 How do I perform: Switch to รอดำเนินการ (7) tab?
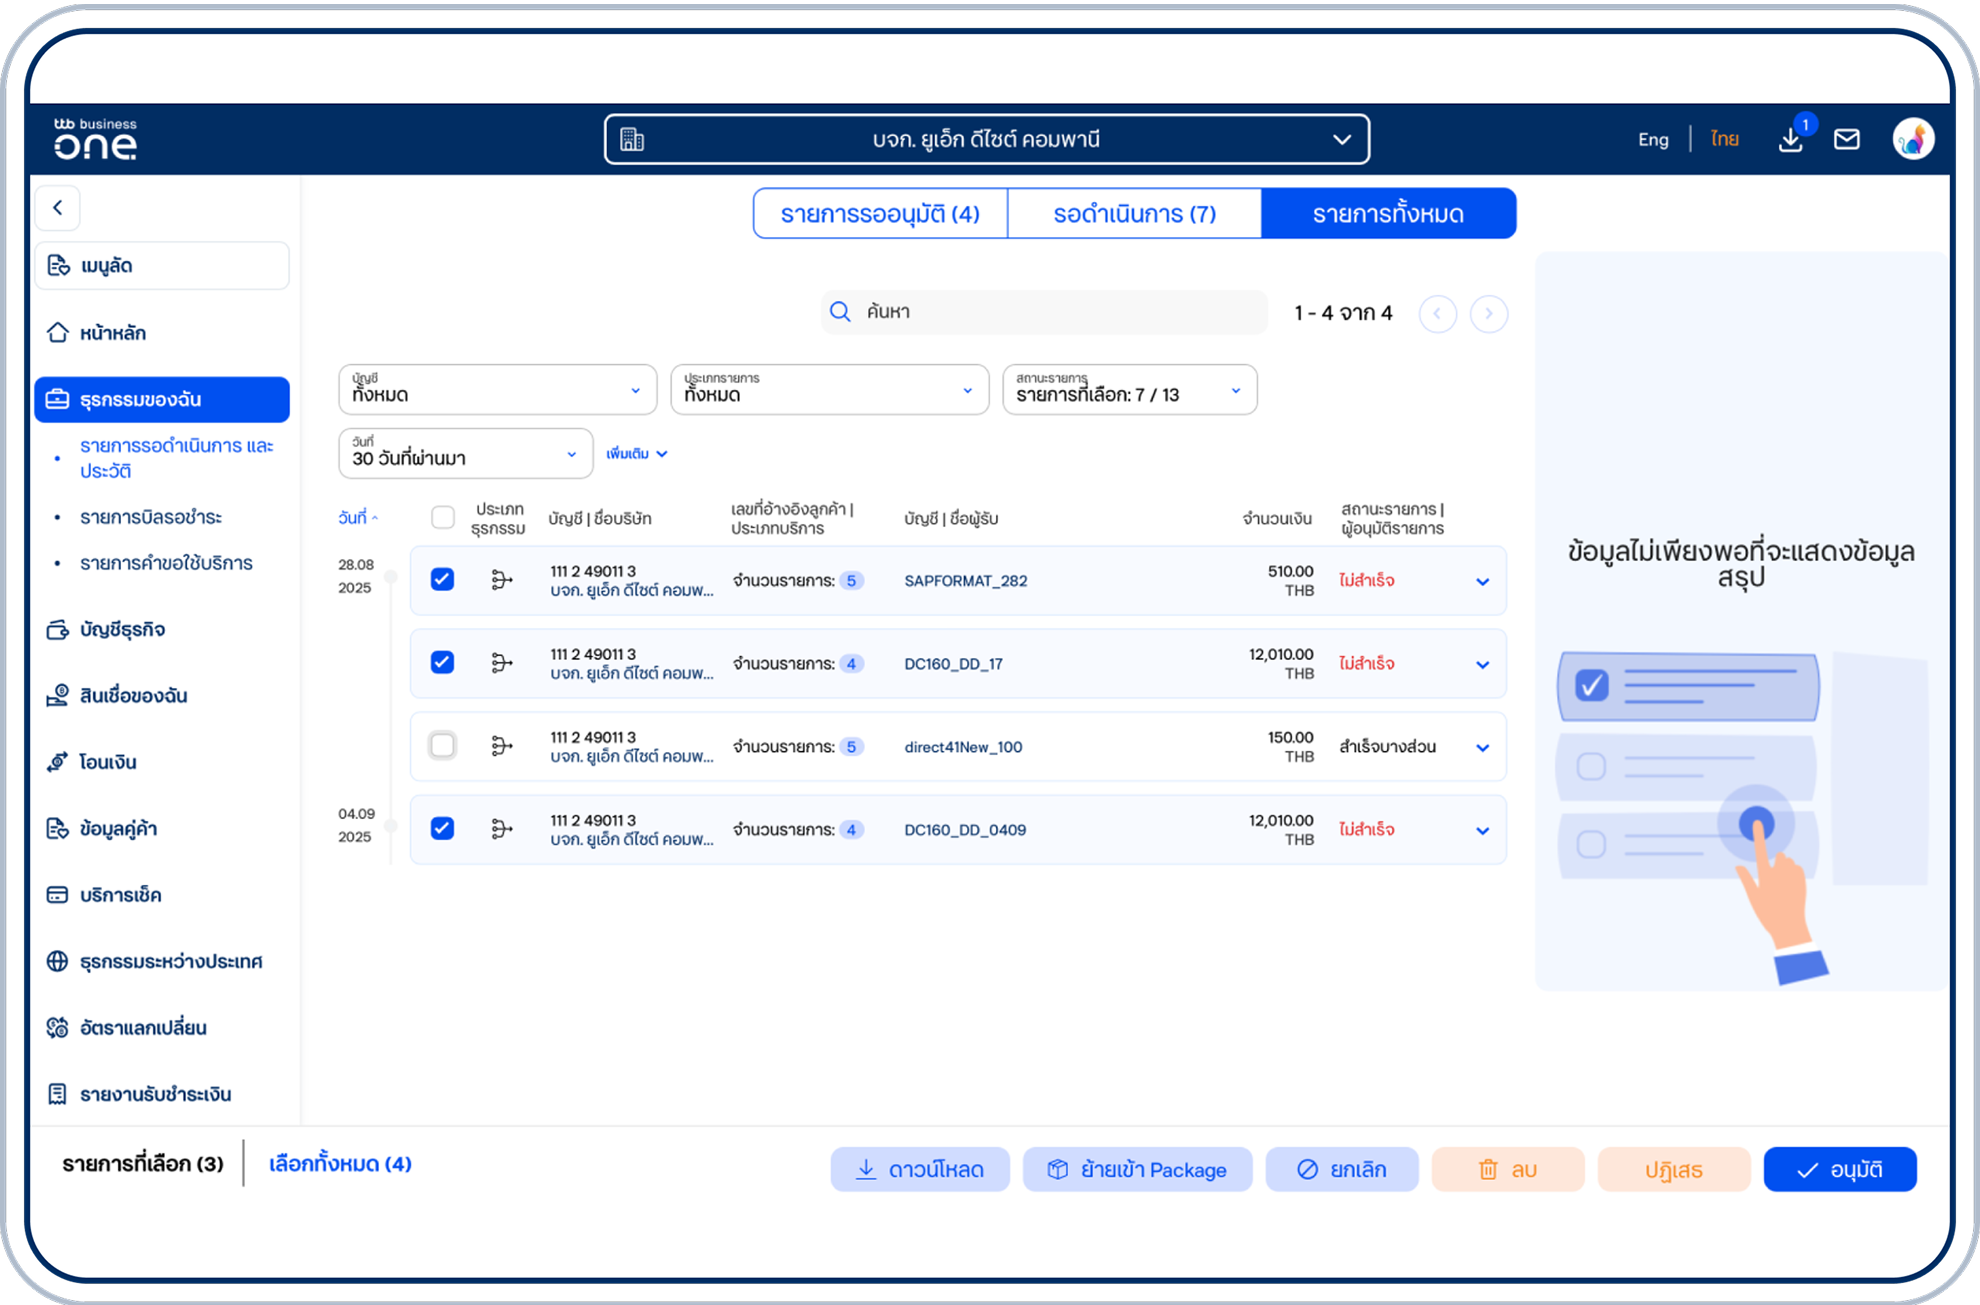click(1134, 214)
